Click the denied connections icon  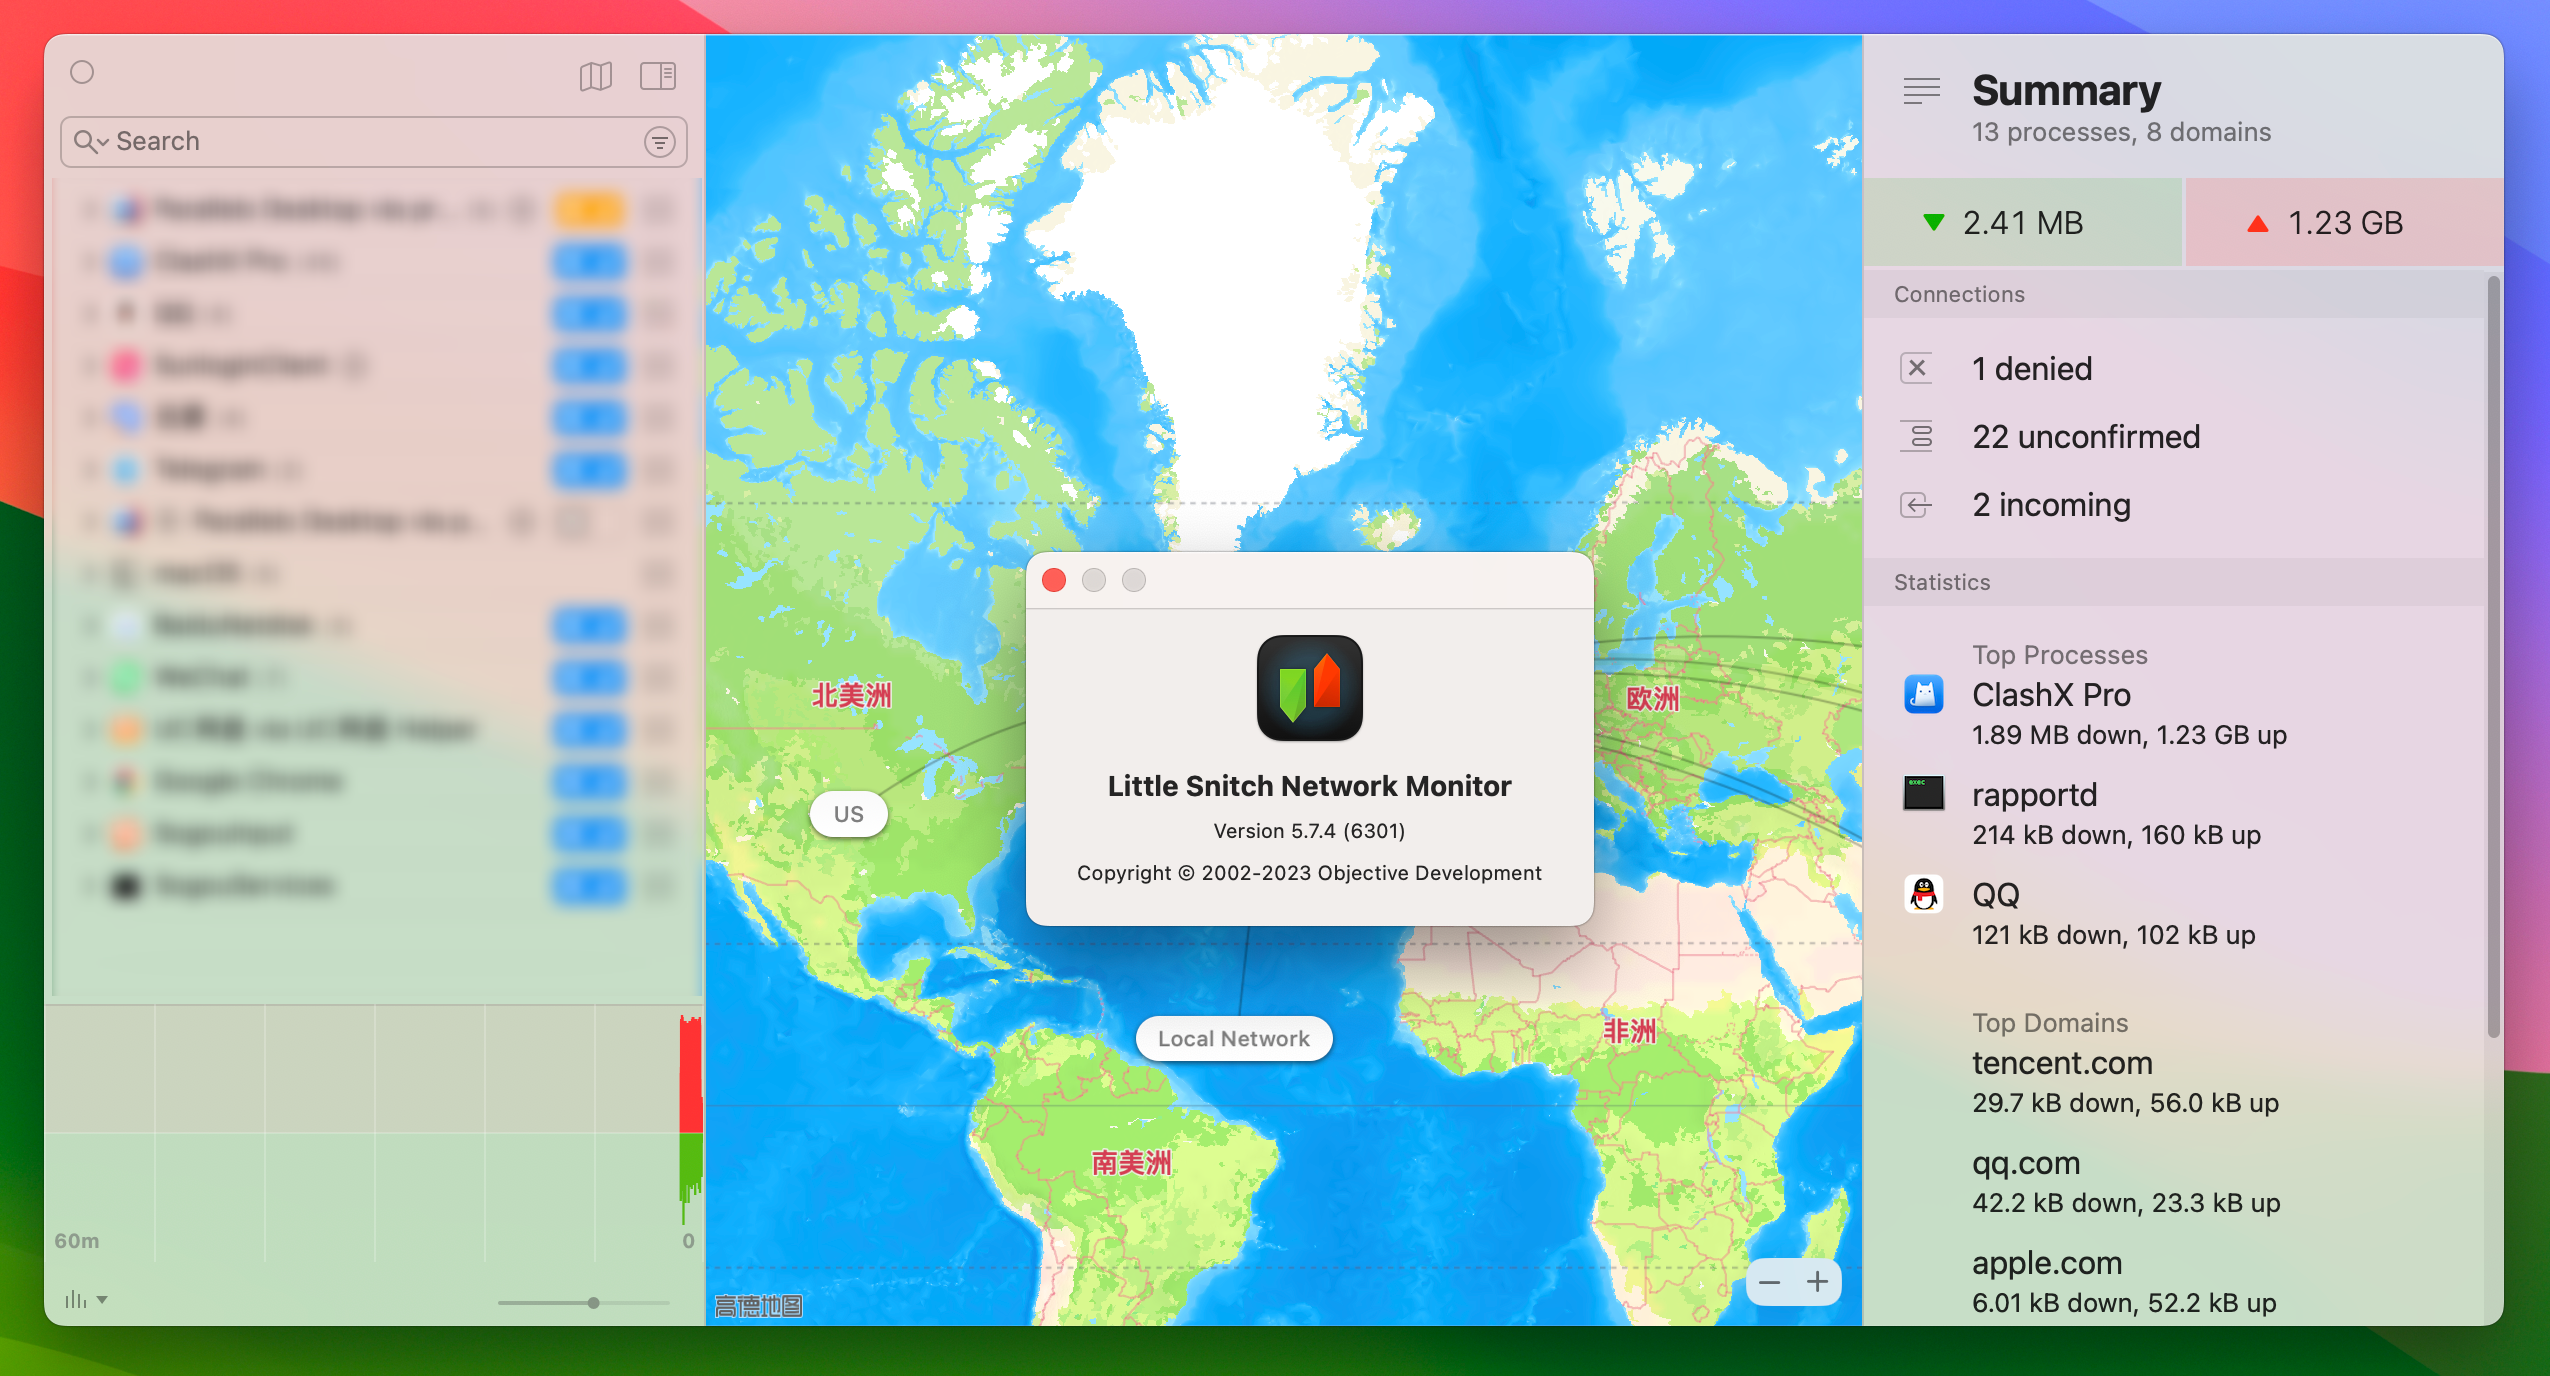pyautogui.click(x=1916, y=366)
